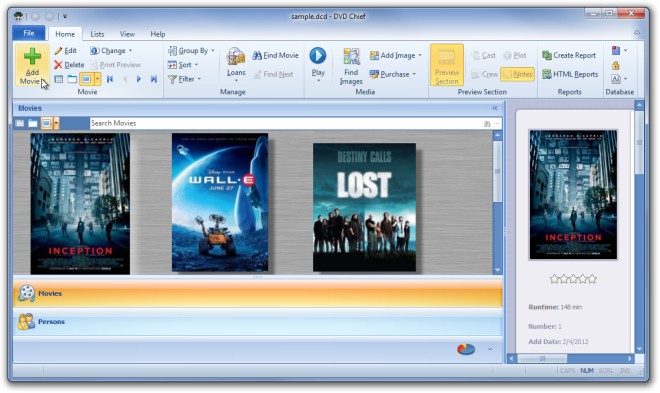Open the Find Images tool
Screen dimensions: 660x393
[x=351, y=66]
